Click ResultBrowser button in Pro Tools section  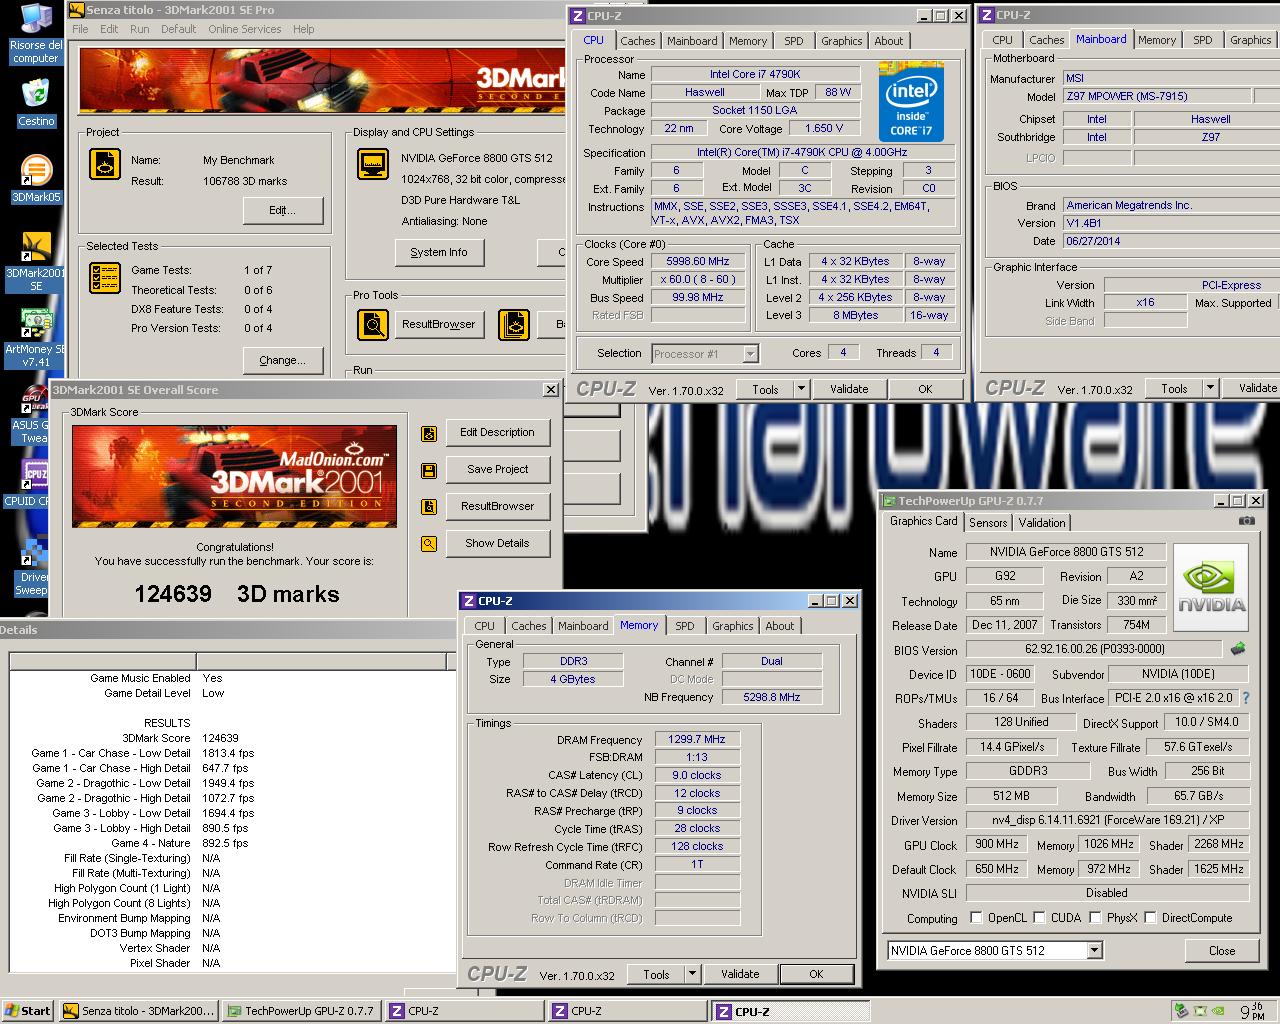[x=438, y=324]
